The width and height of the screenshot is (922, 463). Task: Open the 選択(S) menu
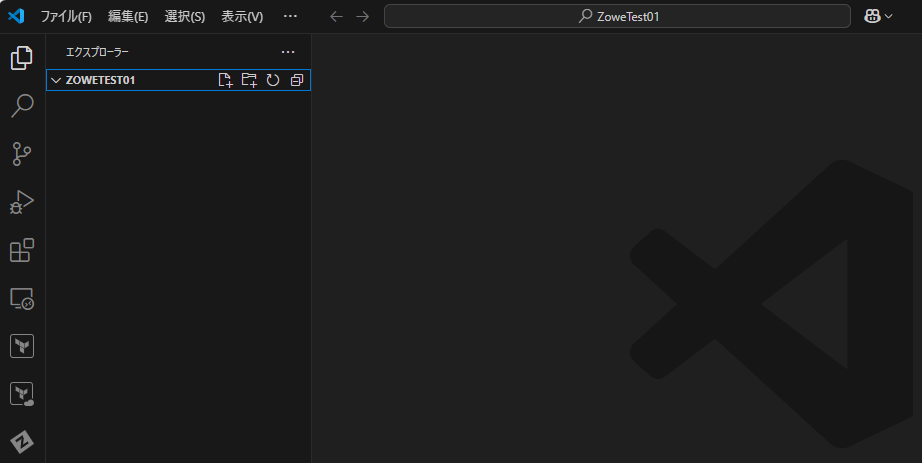185,16
